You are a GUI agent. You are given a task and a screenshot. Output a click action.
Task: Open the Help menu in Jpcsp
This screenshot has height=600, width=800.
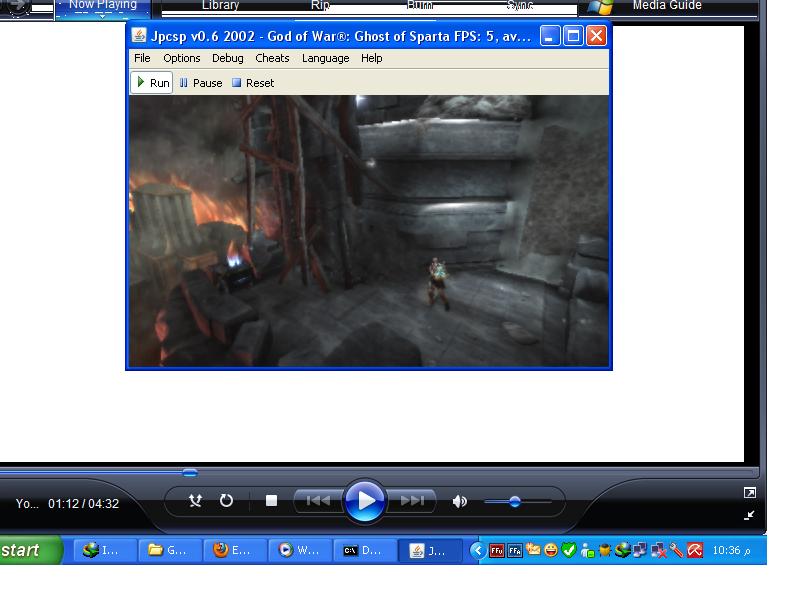[x=371, y=58]
